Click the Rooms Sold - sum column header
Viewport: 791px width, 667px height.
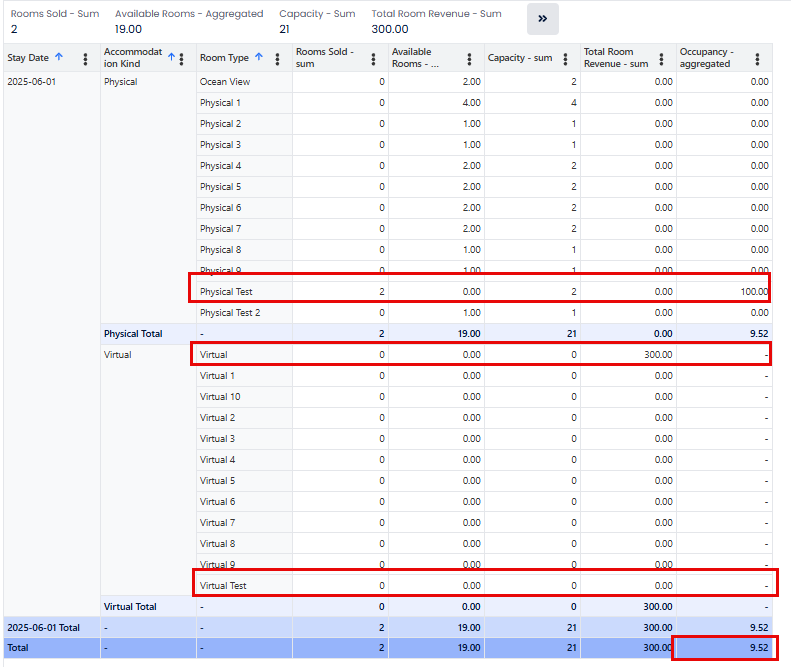coord(325,58)
